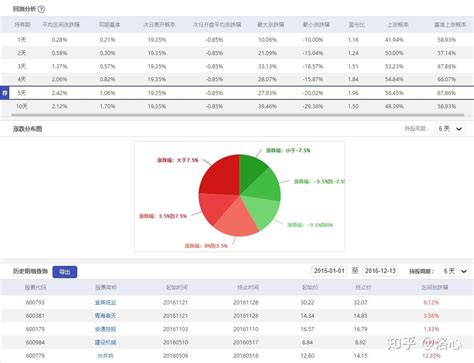Click the 区间涨跌幅 column header in history table
The image size is (474, 363).
[x=435, y=287]
